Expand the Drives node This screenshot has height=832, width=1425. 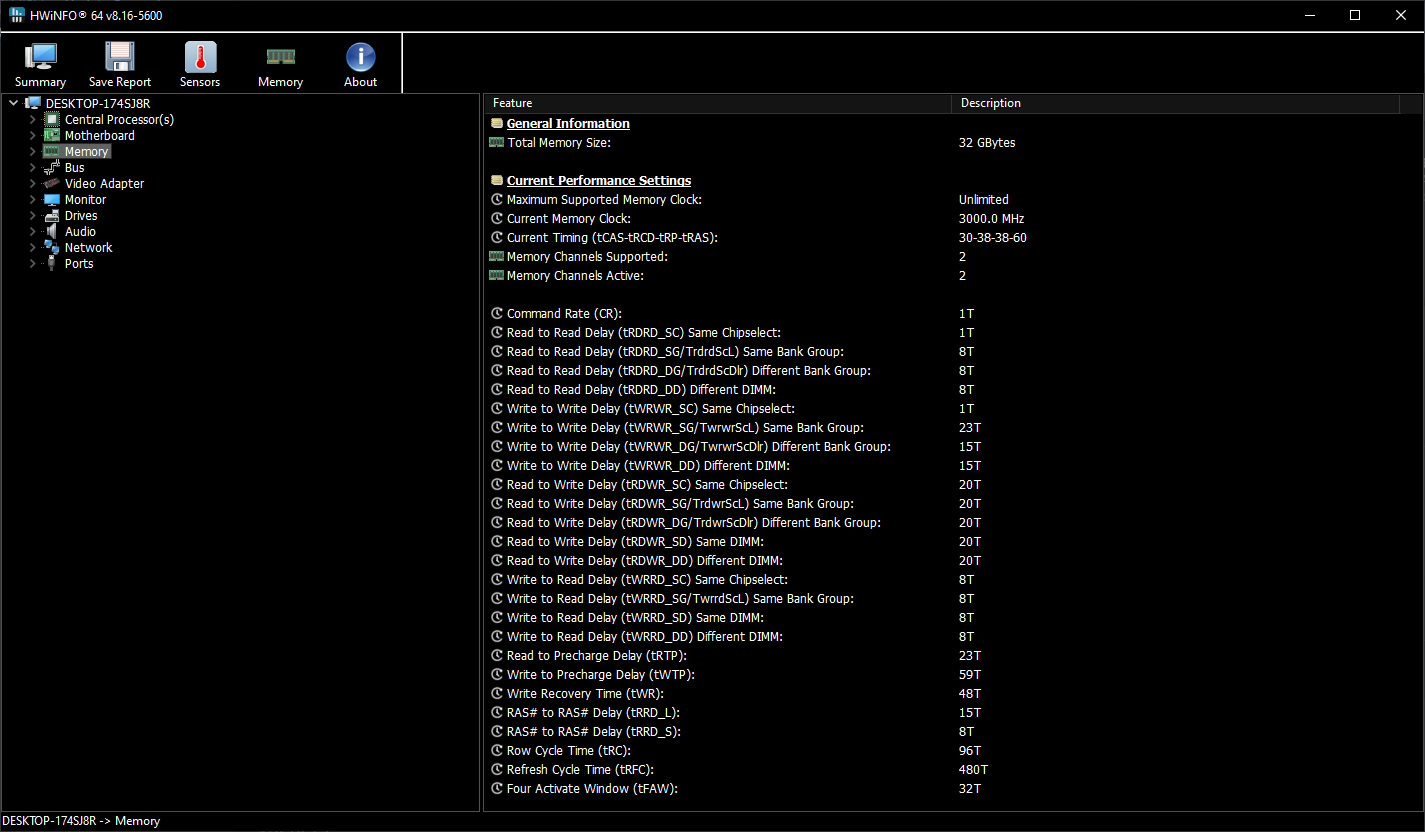(32, 216)
